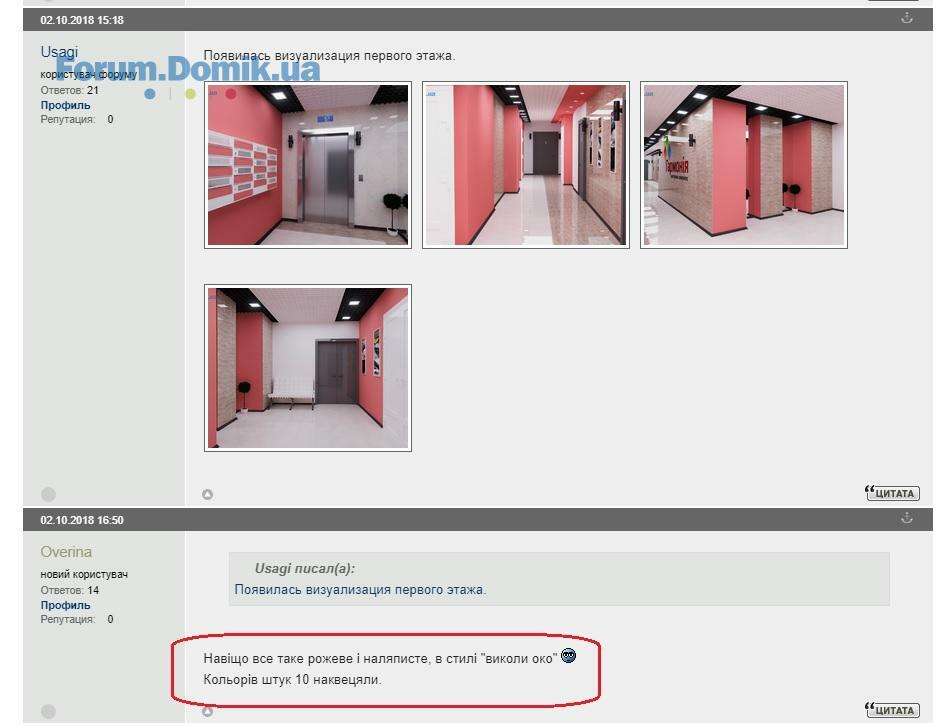Image resolution: width=941 pixels, height=726 pixels.
Task: Click the '02.10.2018 15:18' post timestamp
Action: tap(82, 20)
